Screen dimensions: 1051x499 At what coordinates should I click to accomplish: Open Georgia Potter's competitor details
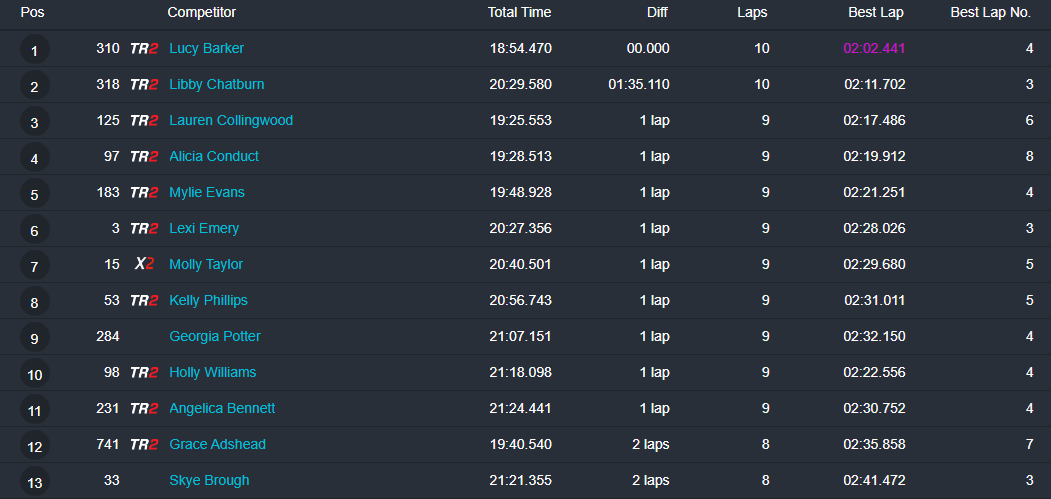pos(215,336)
